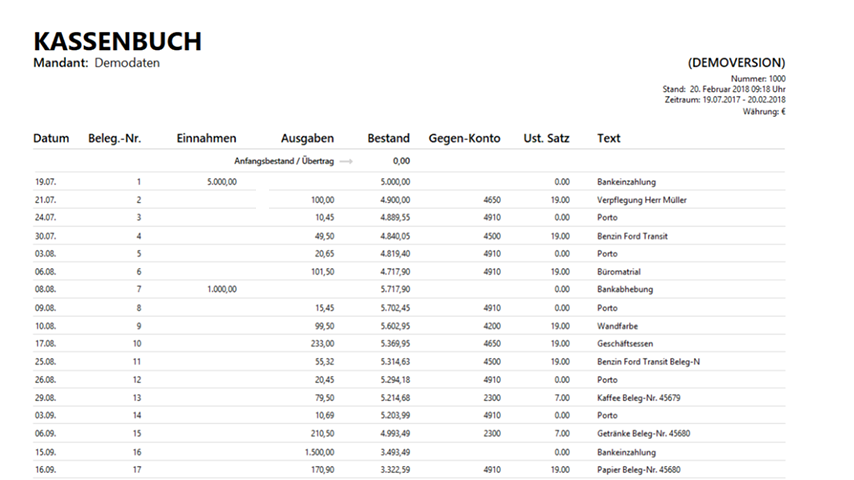Click the Gegen-Konto column header
This screenshot has height=480, width=854.
point(464,138)
